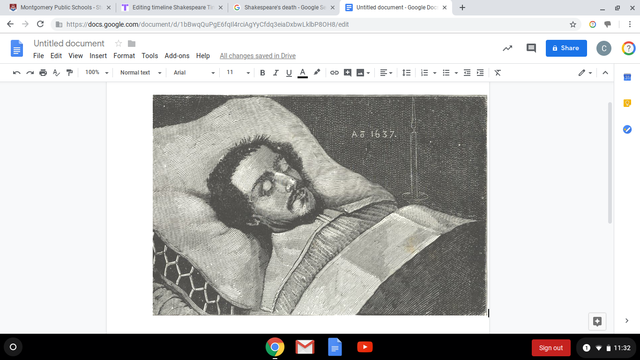This screenshot has height=360, width=640.
Task: Rename the Untitled document title
Action: (x=69, y=43)
